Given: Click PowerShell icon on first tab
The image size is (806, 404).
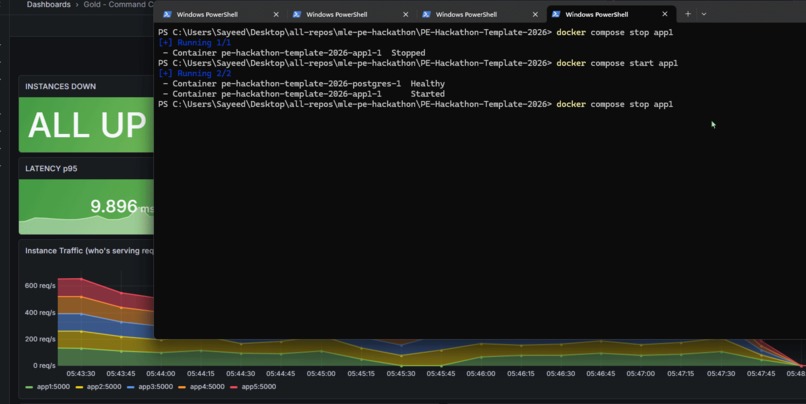Looking at the screenshot, I should pos(167,14).
